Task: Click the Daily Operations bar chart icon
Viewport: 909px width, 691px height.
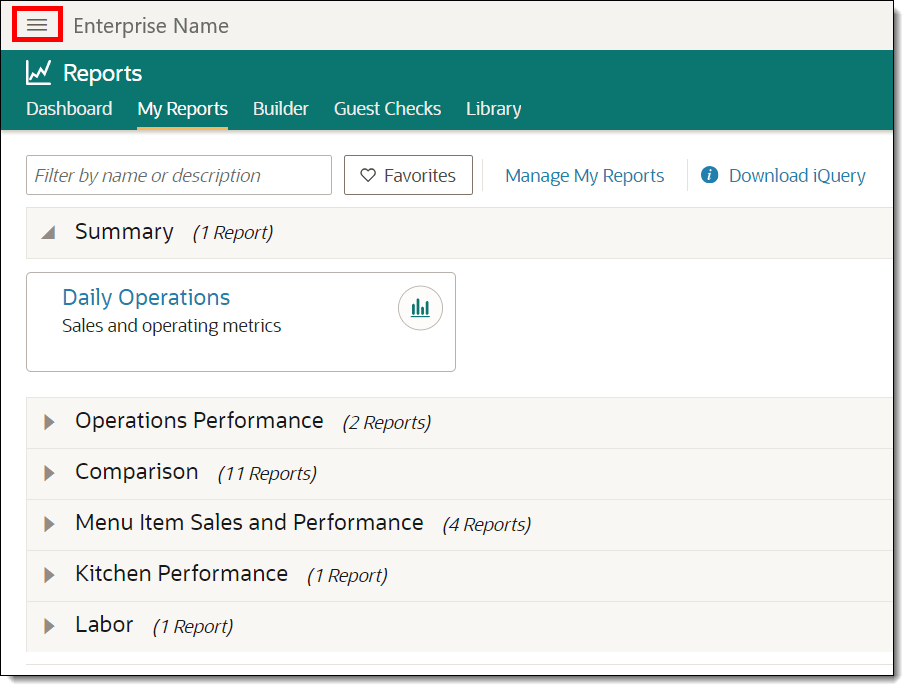Action: 420,308
